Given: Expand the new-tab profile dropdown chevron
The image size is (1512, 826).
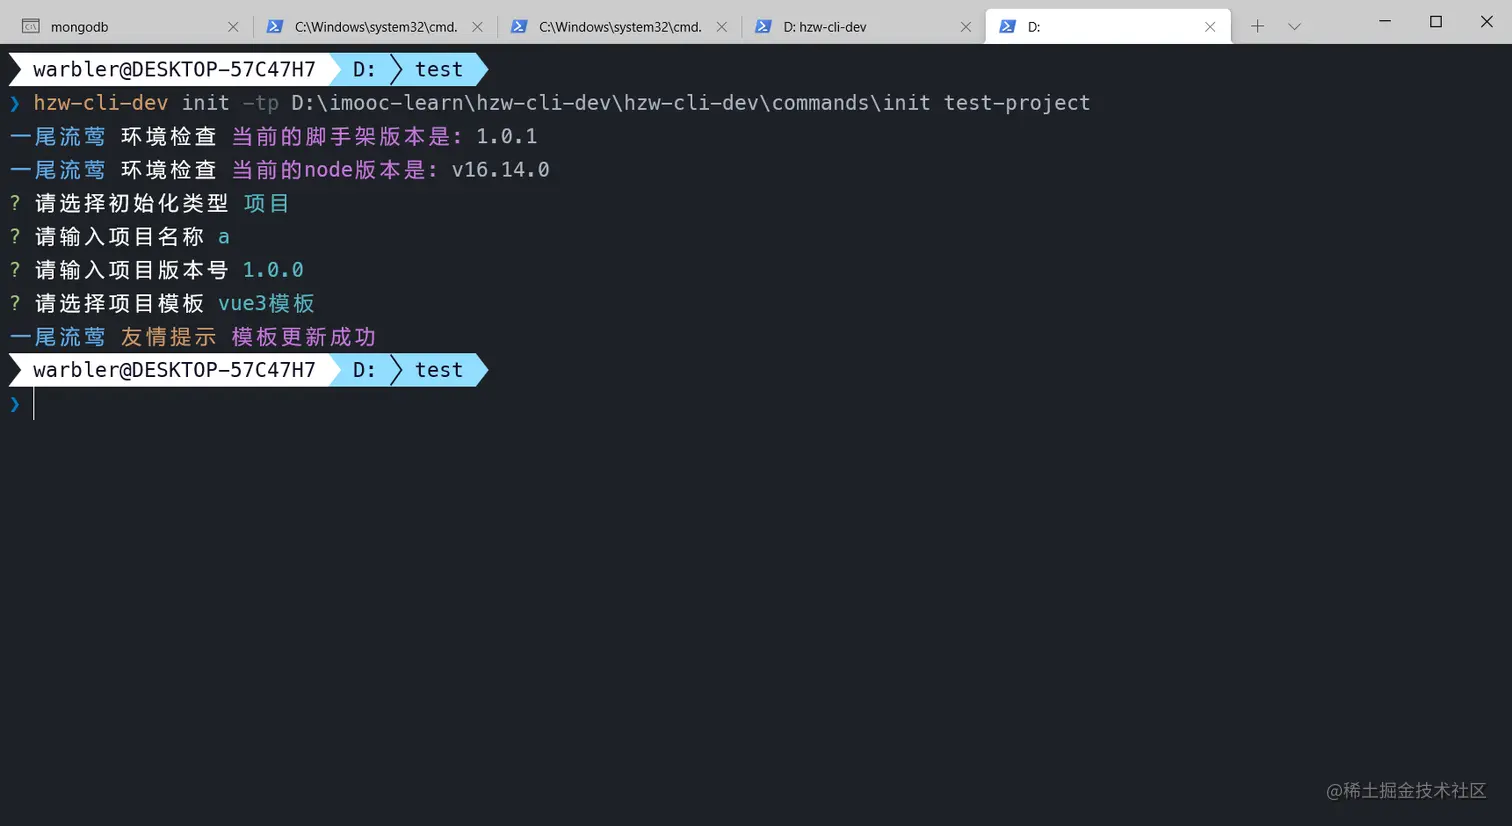Looking at the screenshot, I should (1294, 27).
